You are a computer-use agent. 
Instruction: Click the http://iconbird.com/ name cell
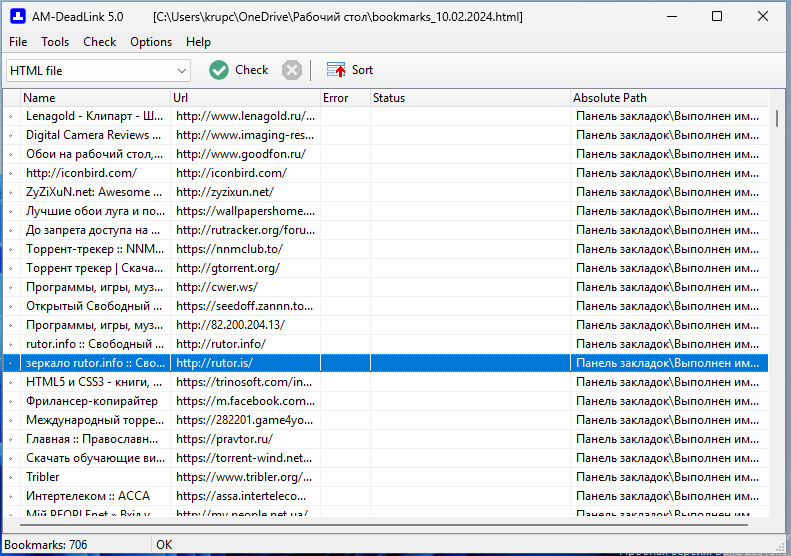(x=95, y=173)
